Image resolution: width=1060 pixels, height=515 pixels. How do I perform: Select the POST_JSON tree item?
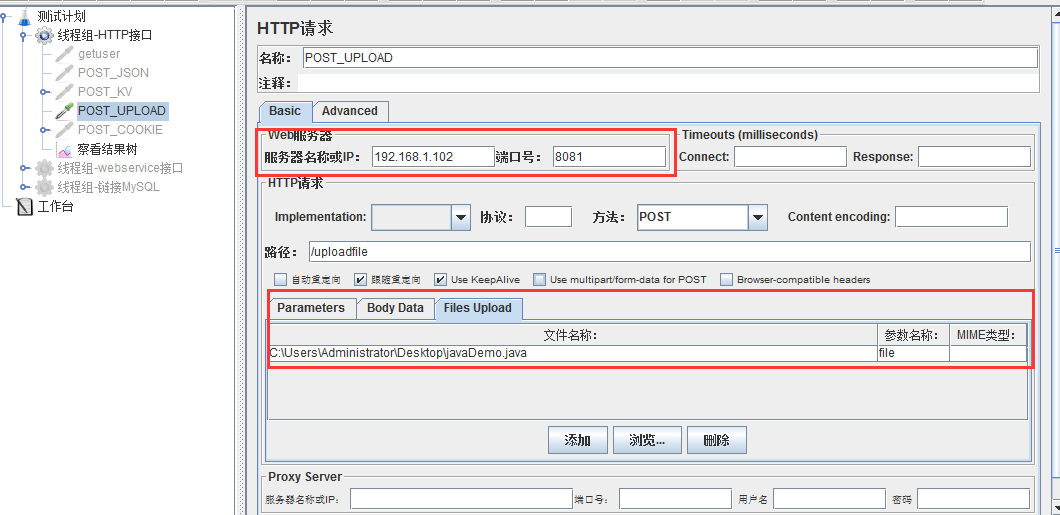point(113,72)
